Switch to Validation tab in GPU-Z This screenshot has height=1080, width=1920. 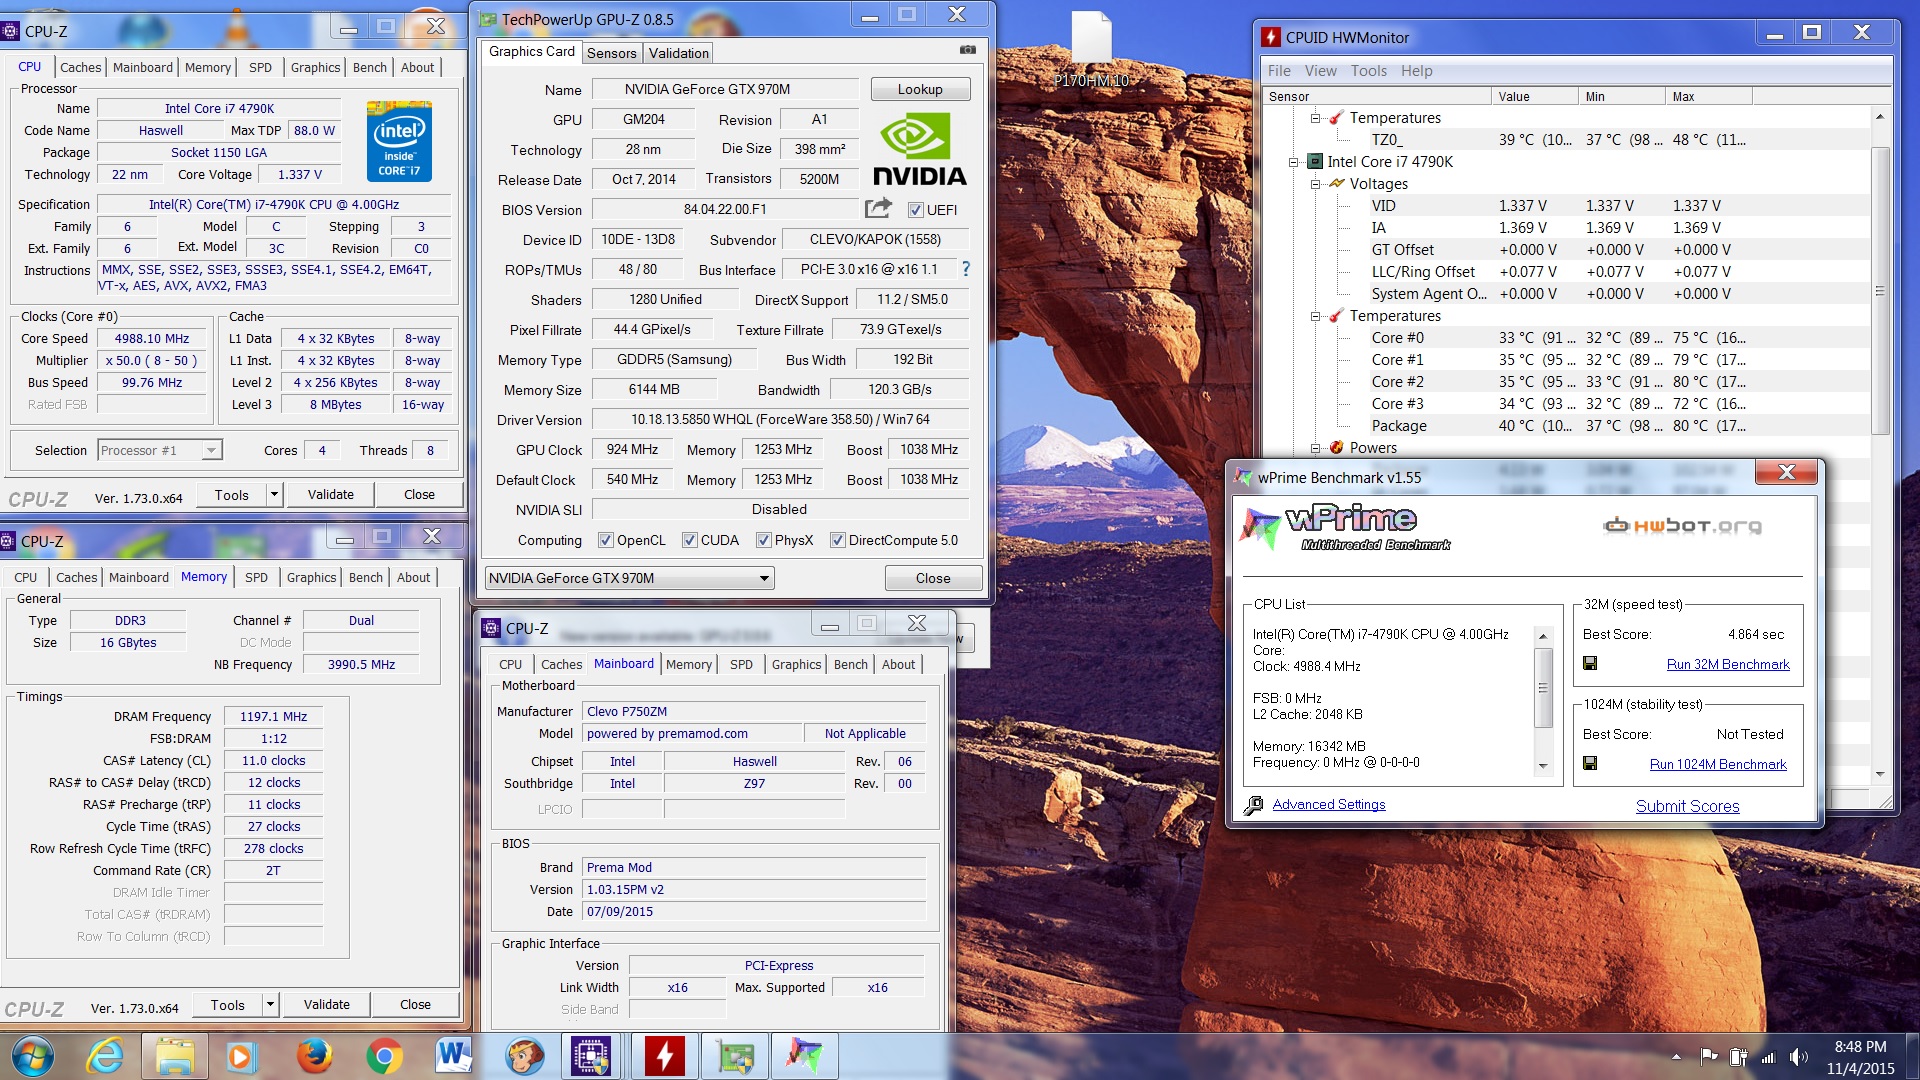pos(678,53)
